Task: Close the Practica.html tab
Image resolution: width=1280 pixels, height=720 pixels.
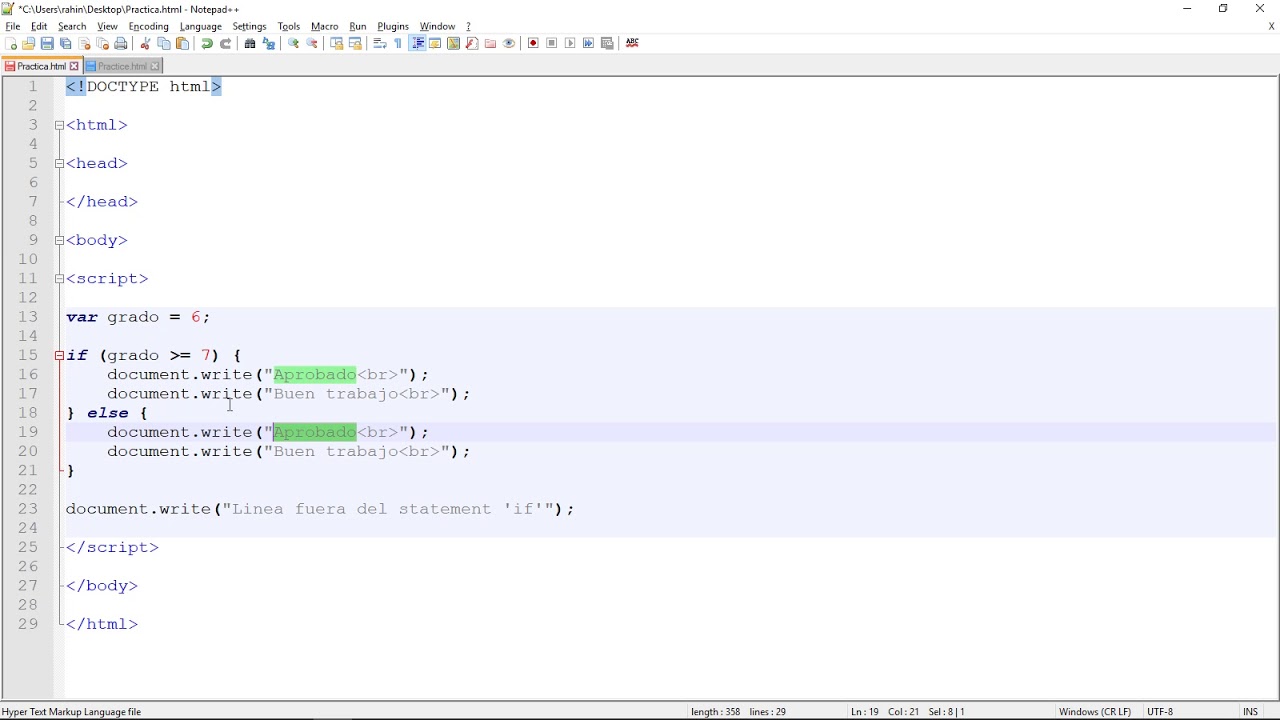Action: tap(74, 66)
